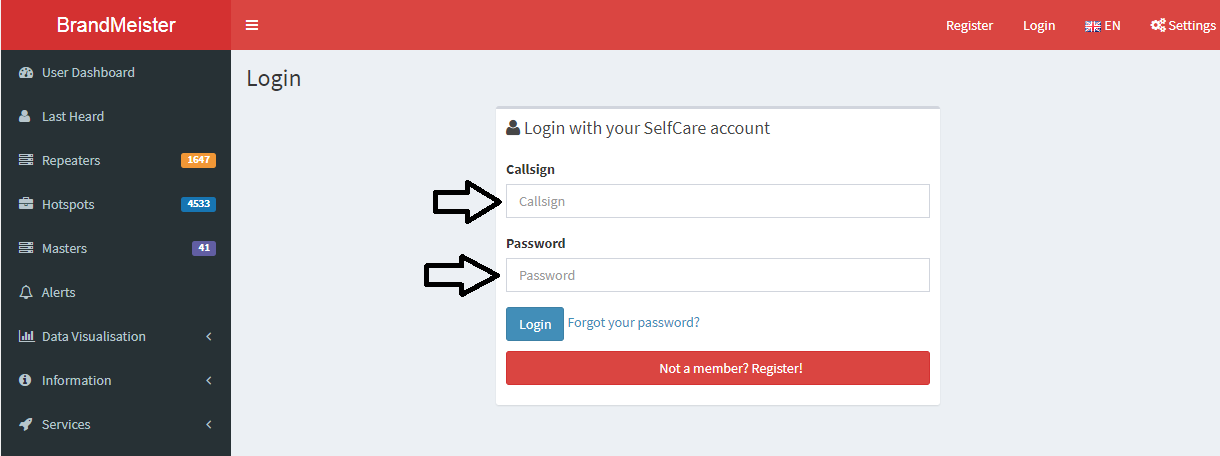Click the Data Visualisation chart icon
This screenshot has height=456, width=1220.
click(x=26, y=337)
